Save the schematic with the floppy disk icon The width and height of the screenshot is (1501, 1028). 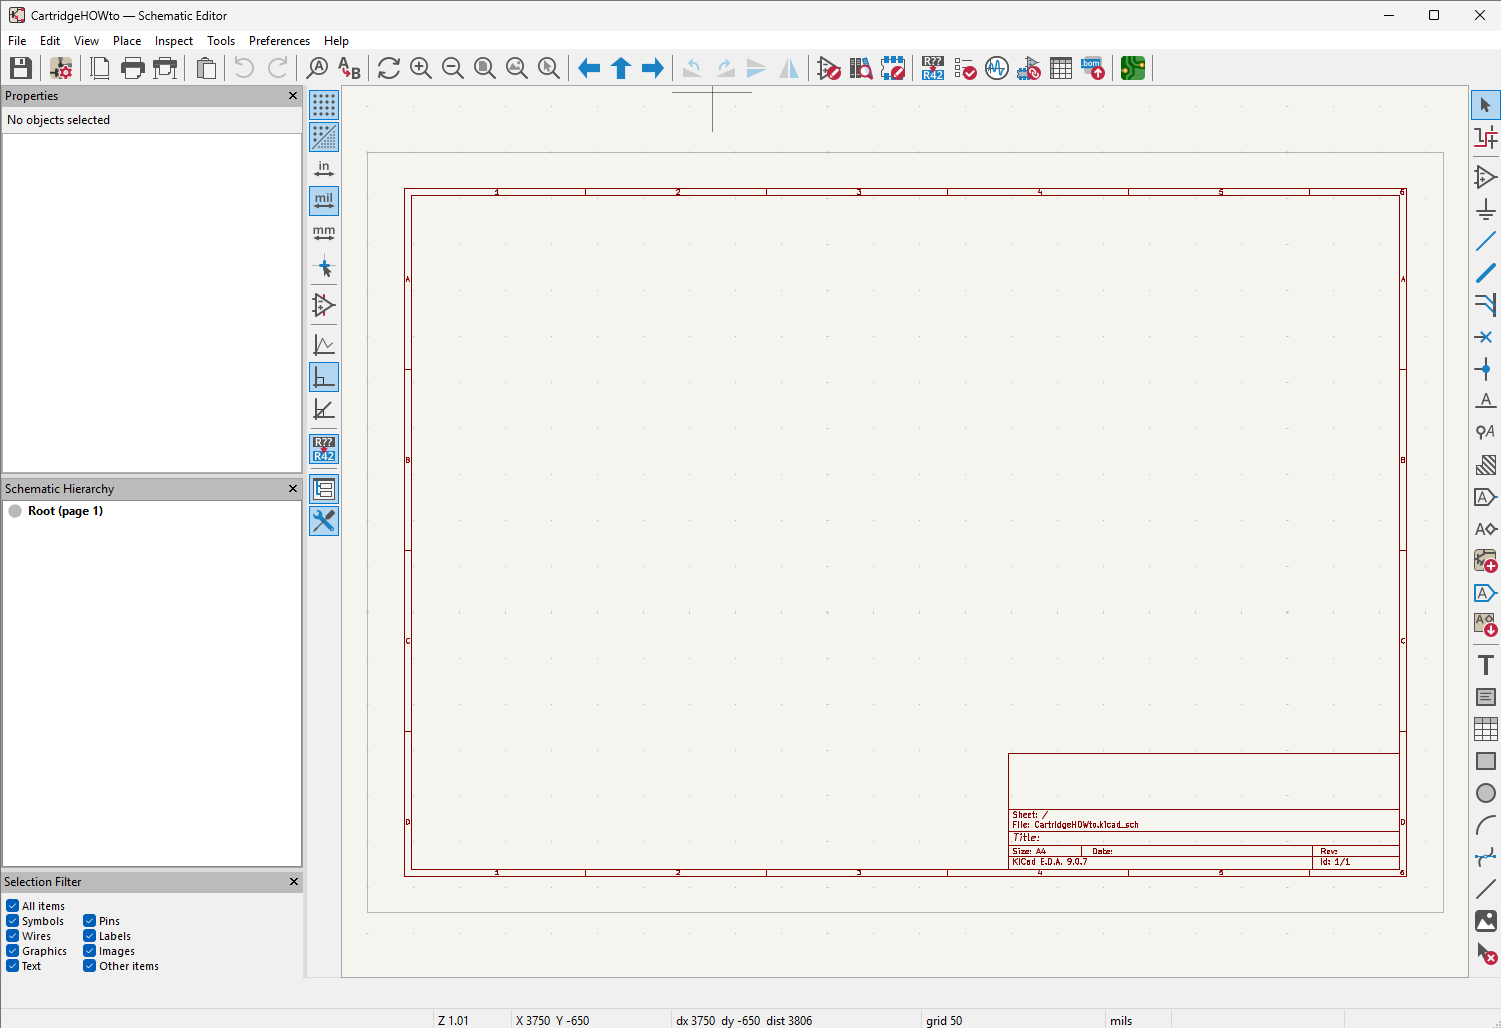pos(21,68)
